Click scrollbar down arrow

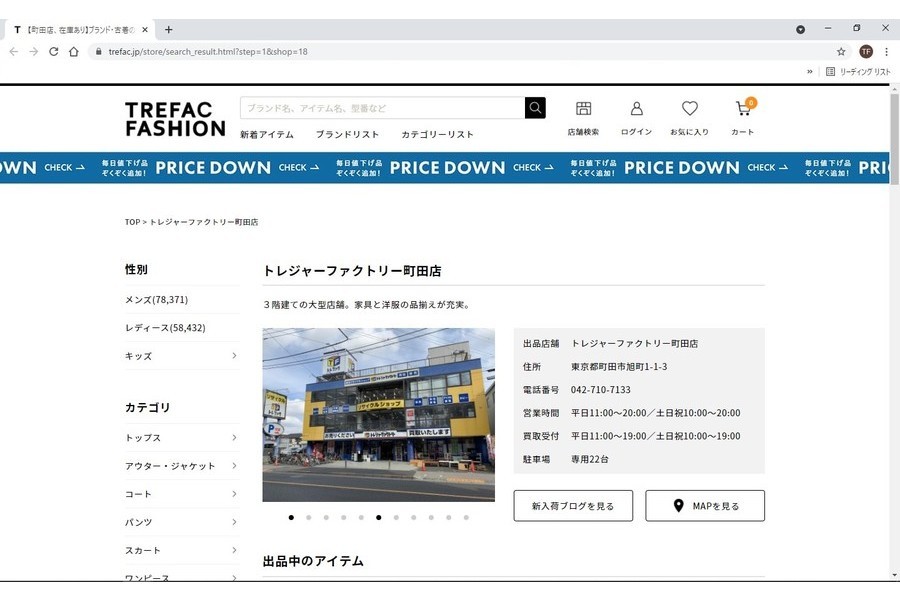pos(894,575)
